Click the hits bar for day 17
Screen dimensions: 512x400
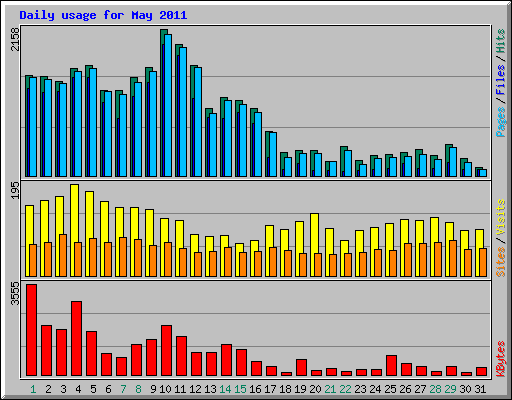click(x=269, y=154)
